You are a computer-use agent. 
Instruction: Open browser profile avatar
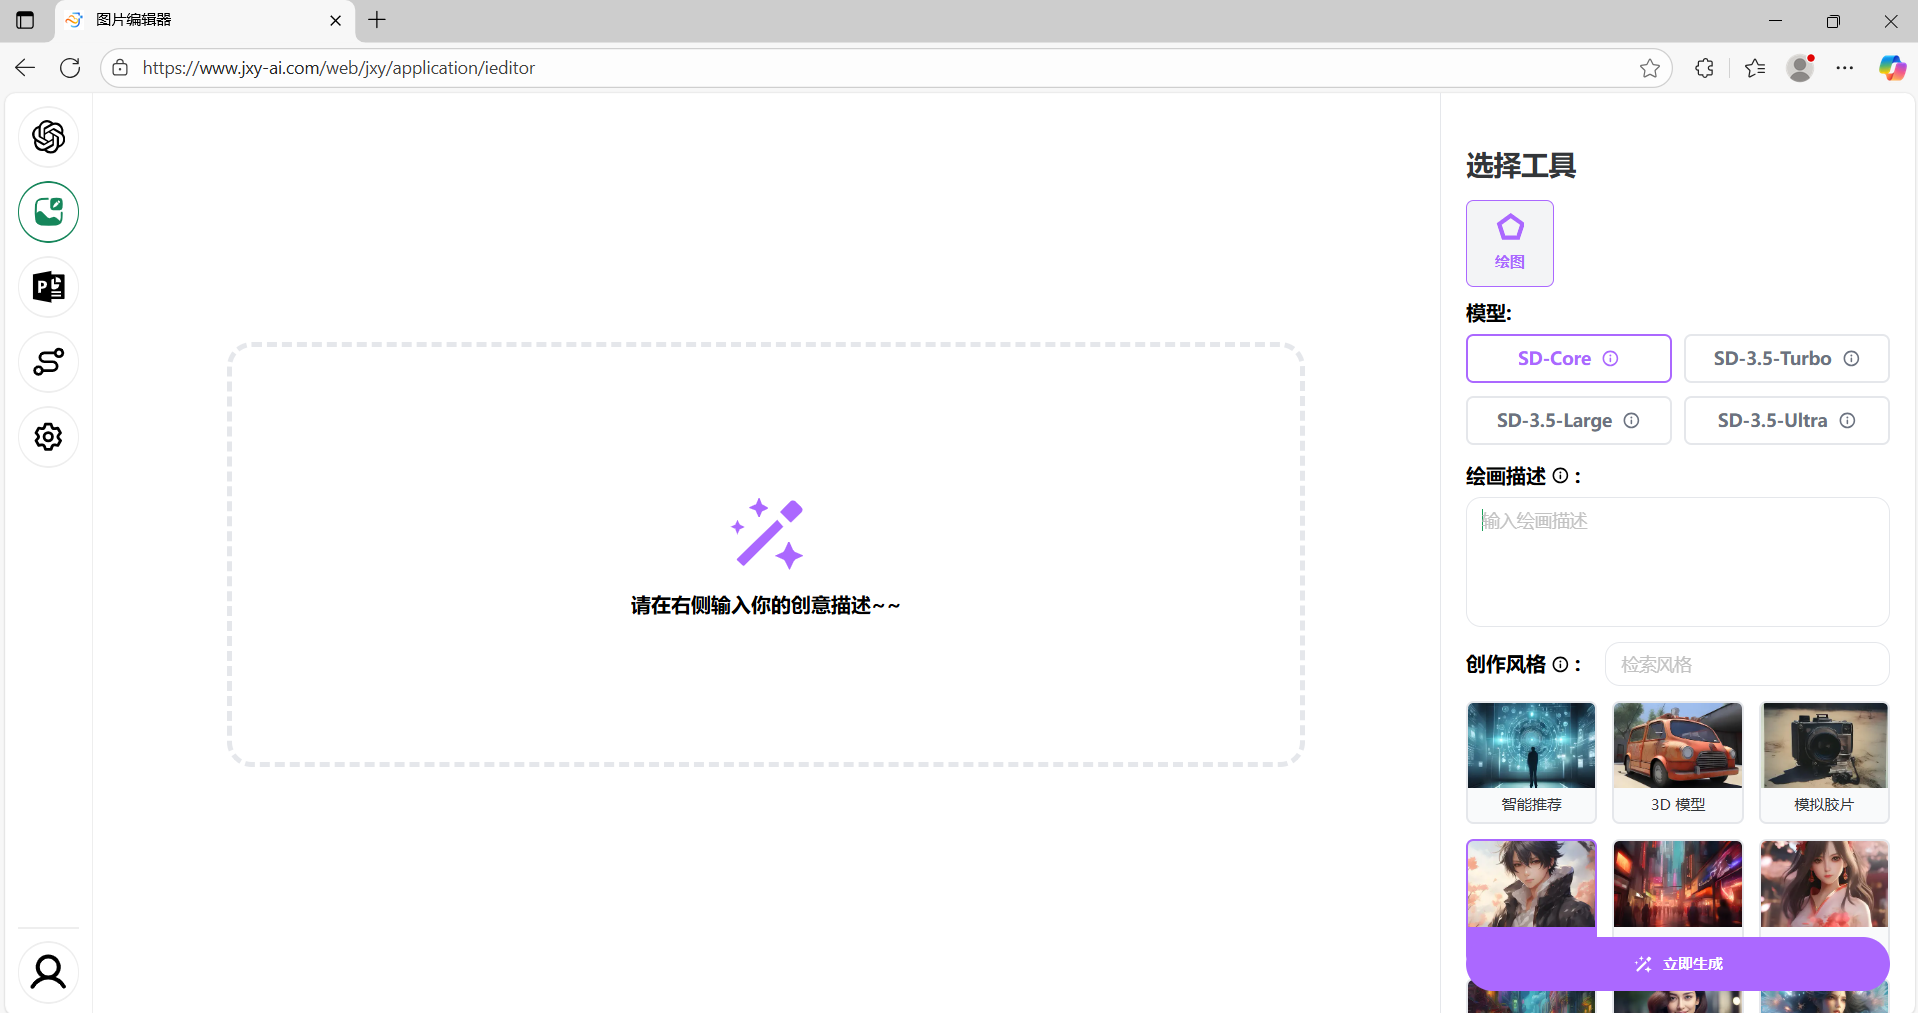tap(1801, 68)
